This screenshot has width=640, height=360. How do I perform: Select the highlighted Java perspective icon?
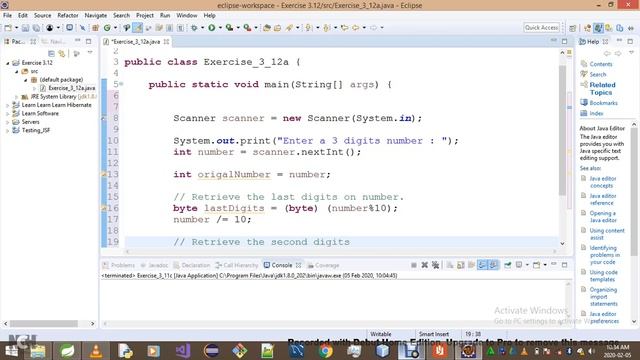598,28
